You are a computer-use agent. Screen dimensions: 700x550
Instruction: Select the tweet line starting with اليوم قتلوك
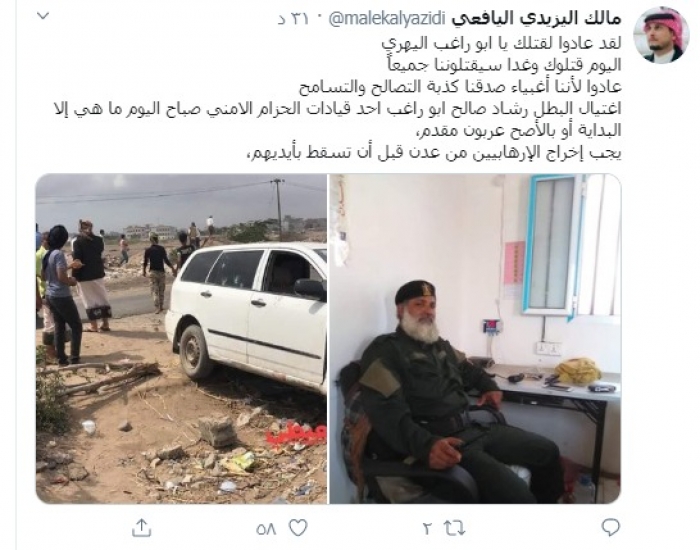pyautogui.click(x=504, y=65)
